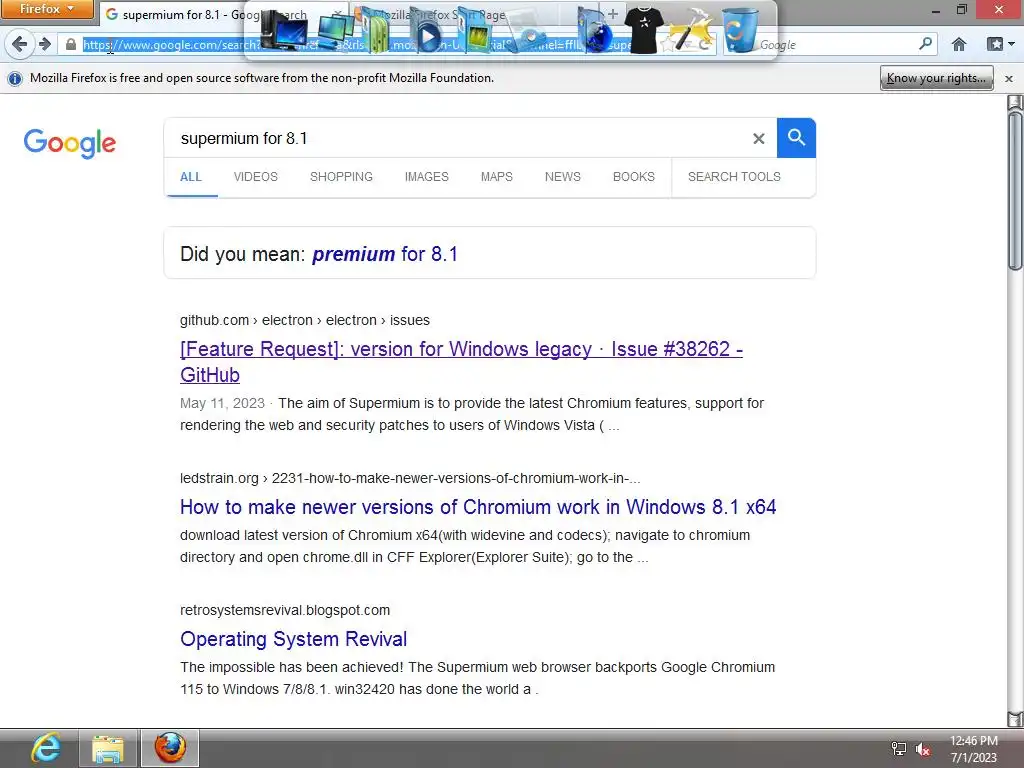The image size is (1024, 768).
Task: Open the Bookmarks star menu button
Action: point(1000,44)
